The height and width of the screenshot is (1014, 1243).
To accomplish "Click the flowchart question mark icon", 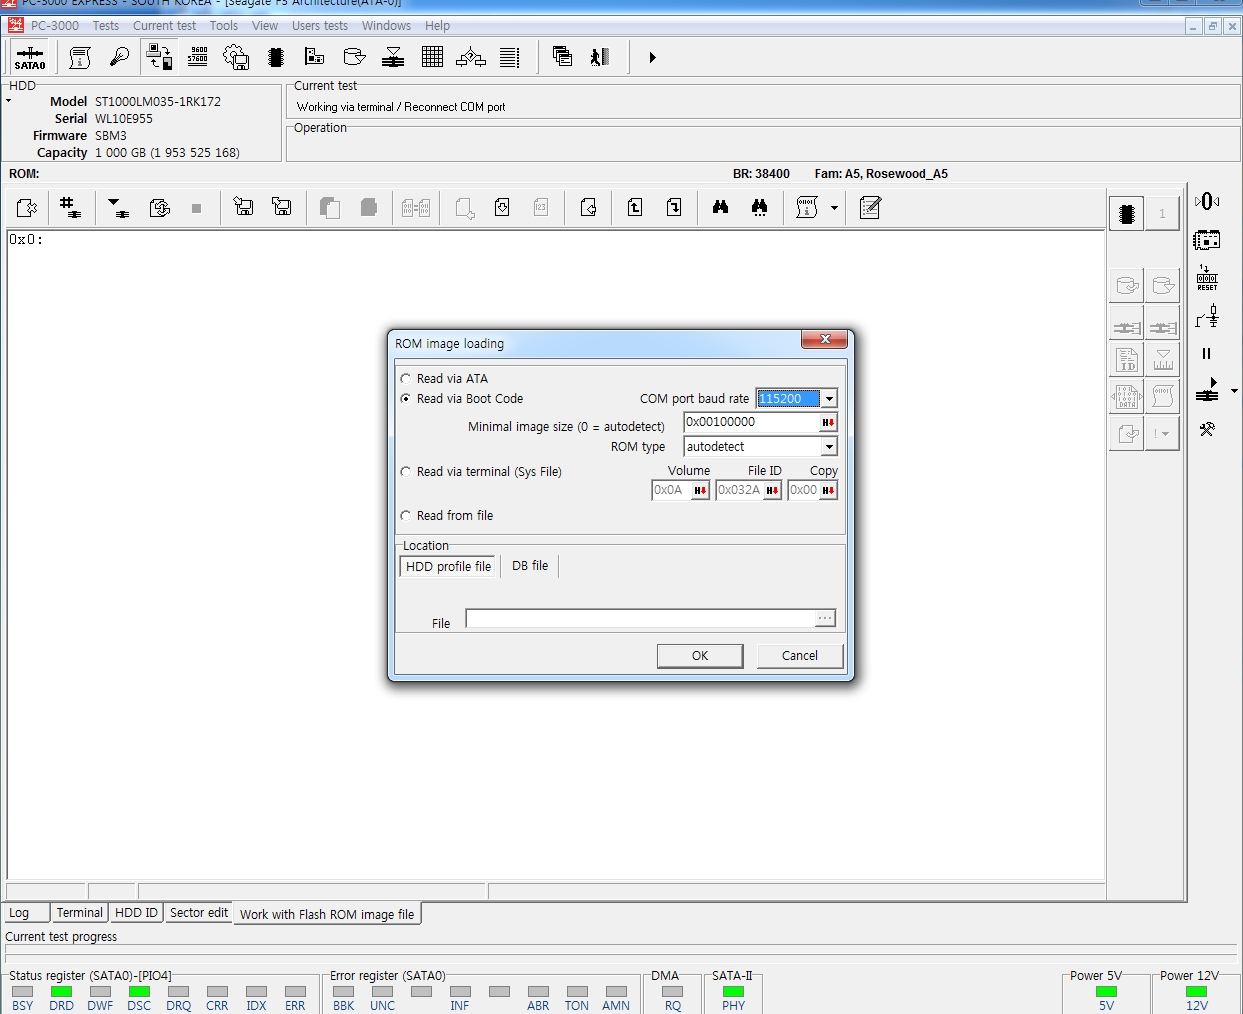I will pyautogui.click(x=471, y=58).
